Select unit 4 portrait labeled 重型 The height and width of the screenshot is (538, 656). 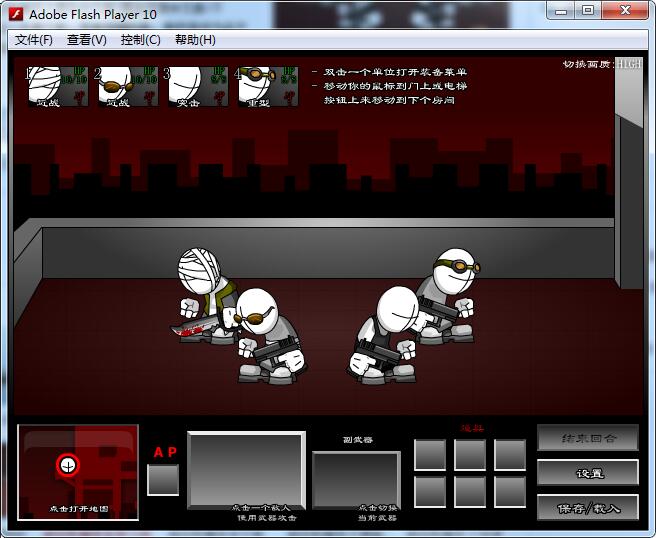(268, 87)
